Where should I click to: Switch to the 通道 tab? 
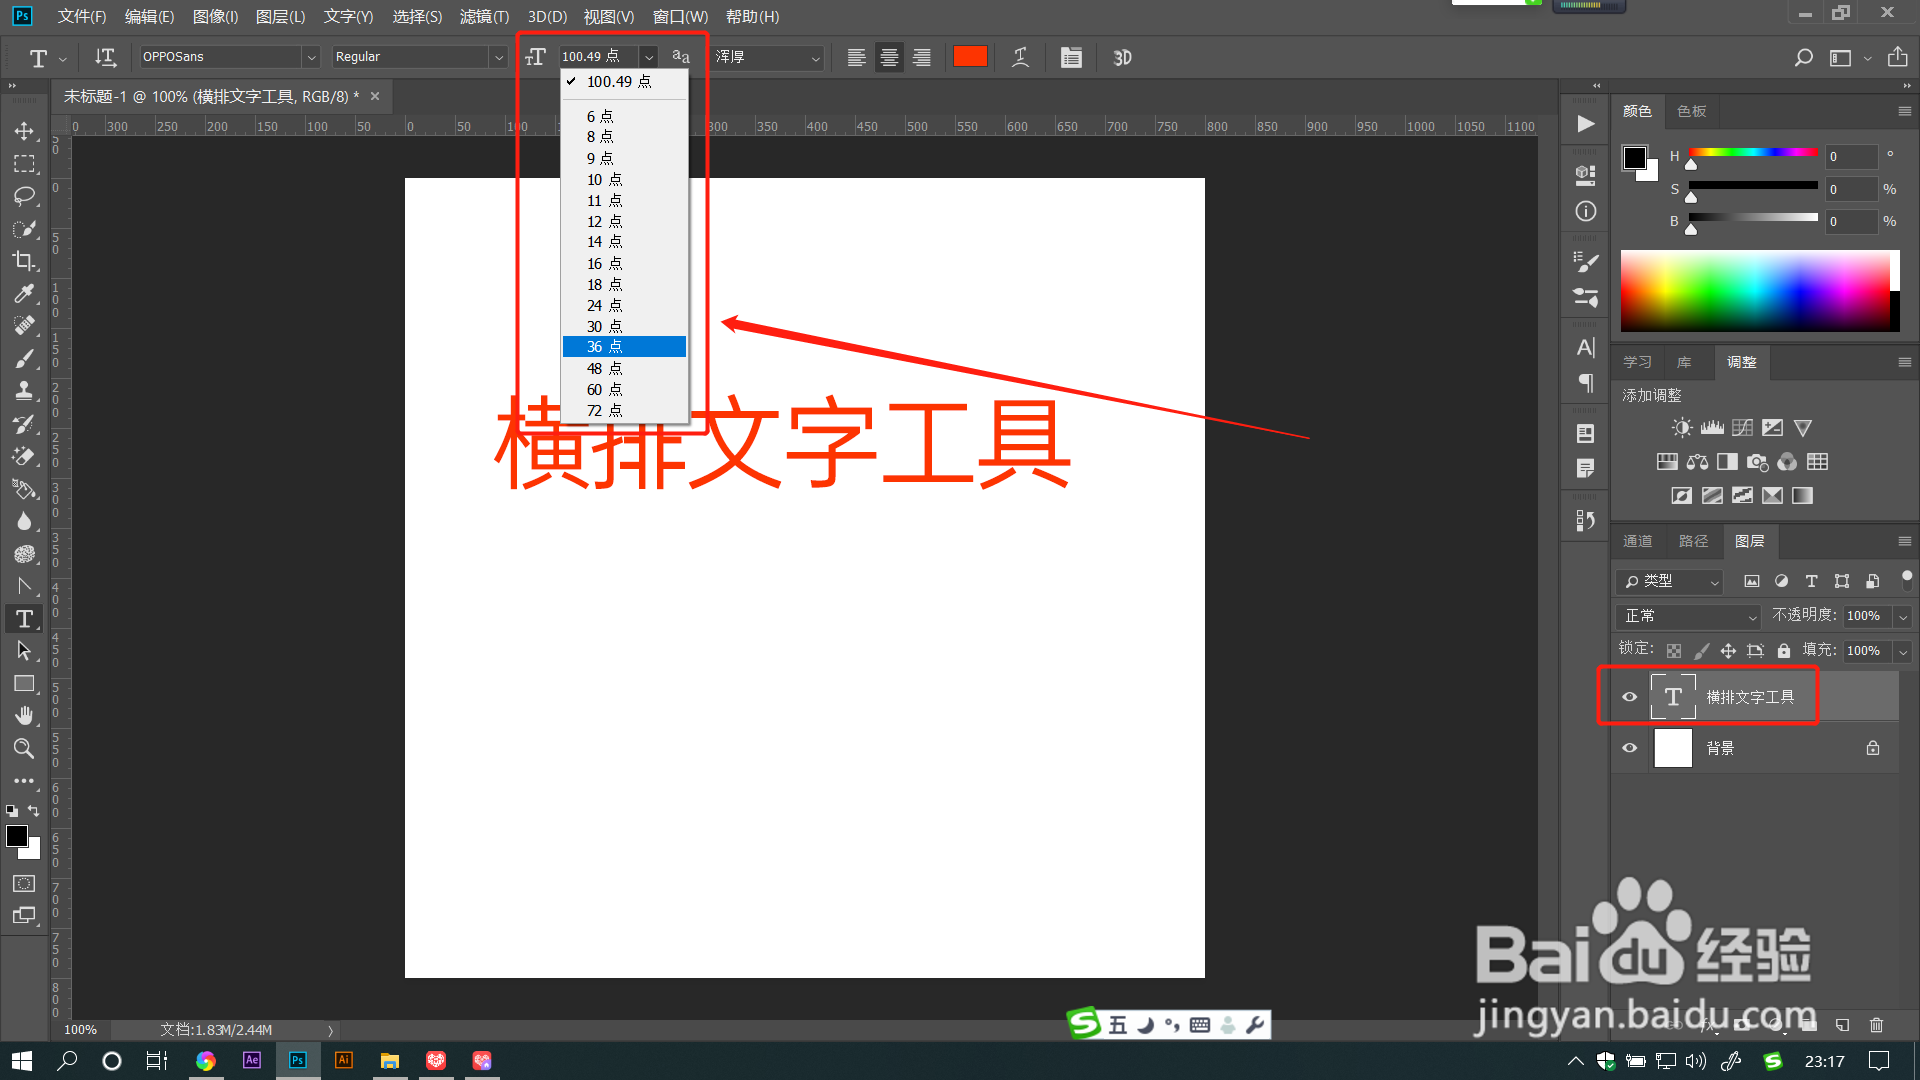point(1637,541)
